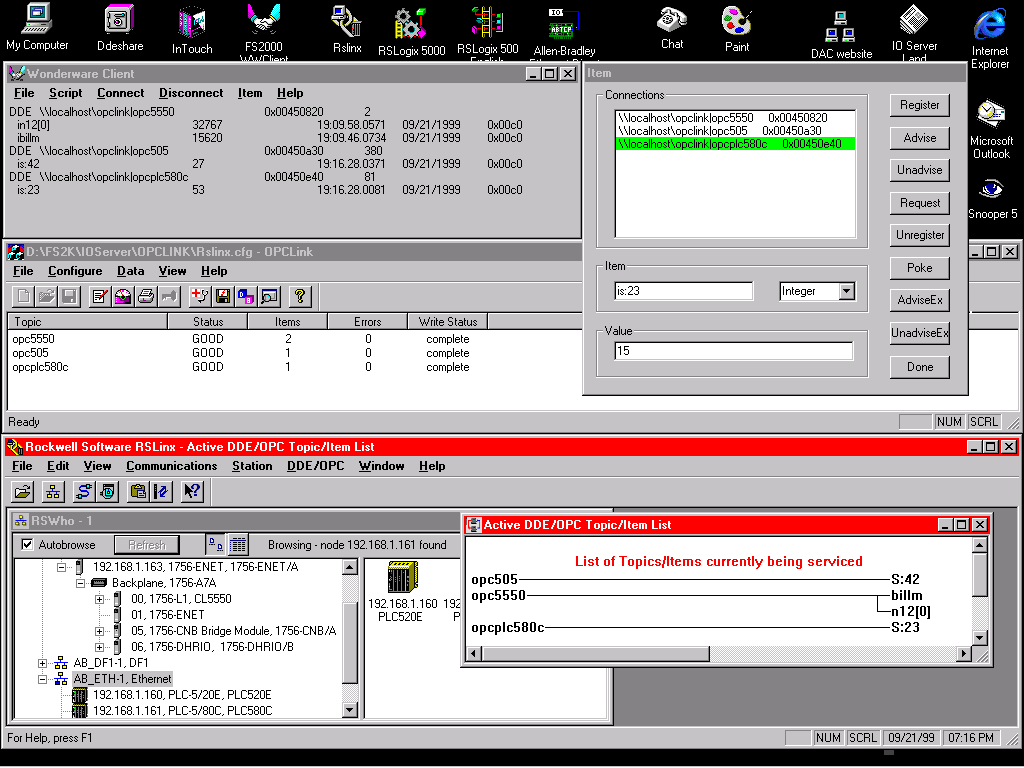Select the opc5550 connection in Connections list
This screenshot has height=768, width=1024.
735,118
